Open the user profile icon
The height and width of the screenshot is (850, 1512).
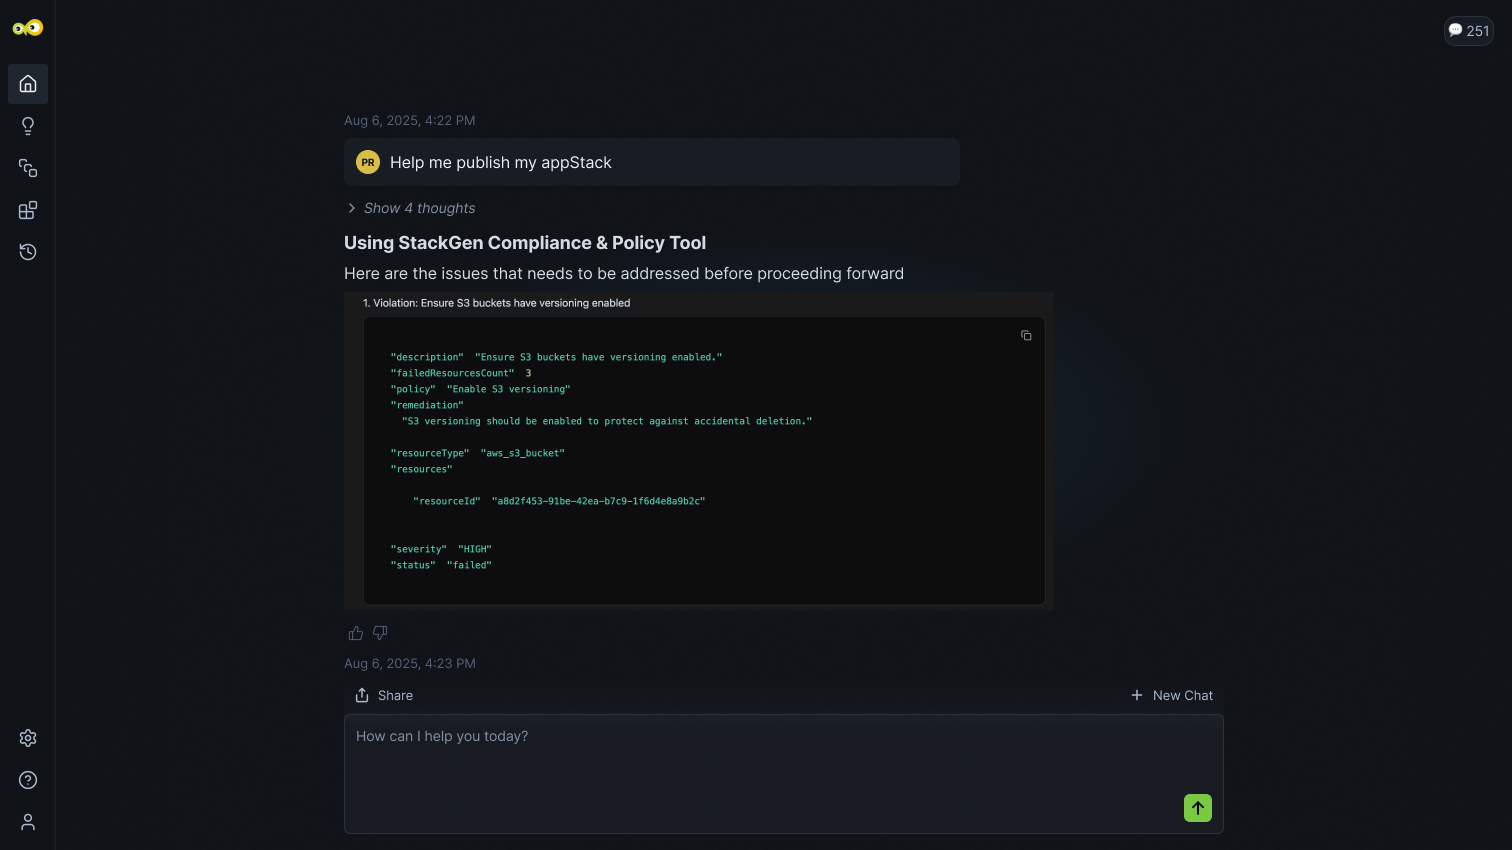point(28,822)
